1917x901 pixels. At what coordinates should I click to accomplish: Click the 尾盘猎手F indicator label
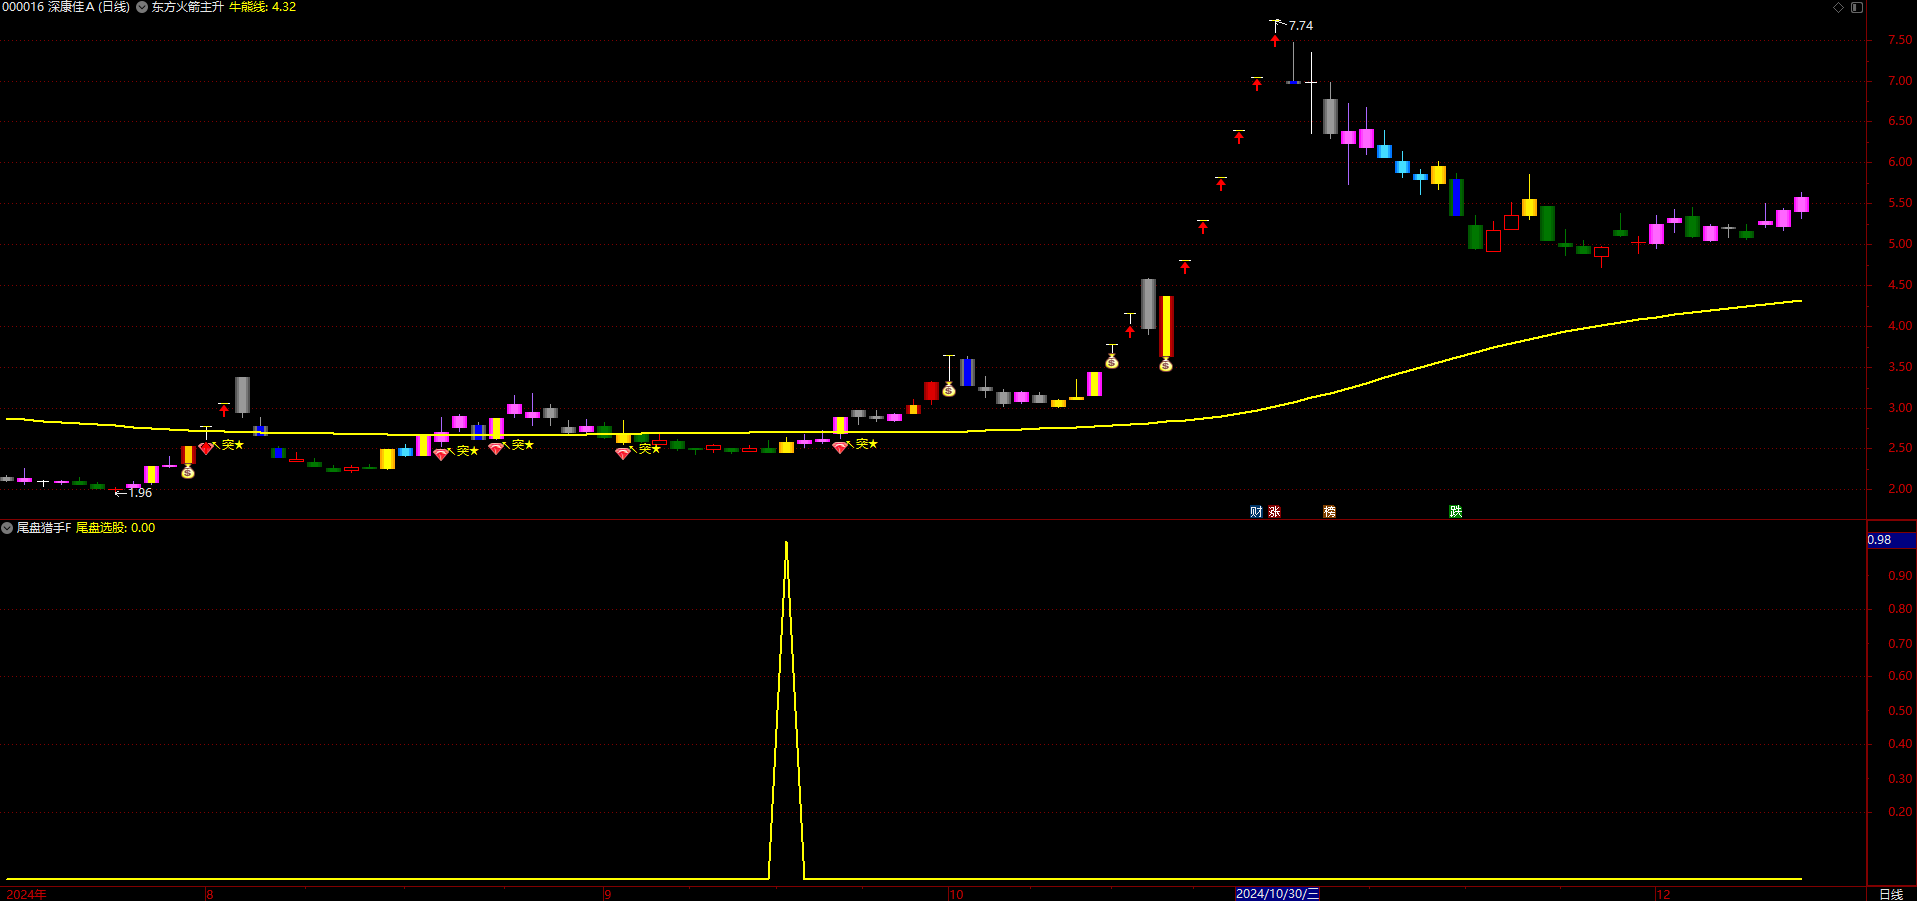point(44,528)
